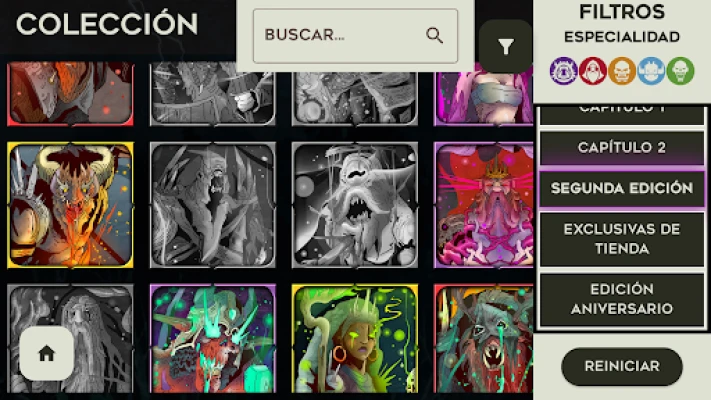This screenshot has width=711, height=400.
Task: Toggle the Edición Aniversario filter
Action: pos(622,299)
